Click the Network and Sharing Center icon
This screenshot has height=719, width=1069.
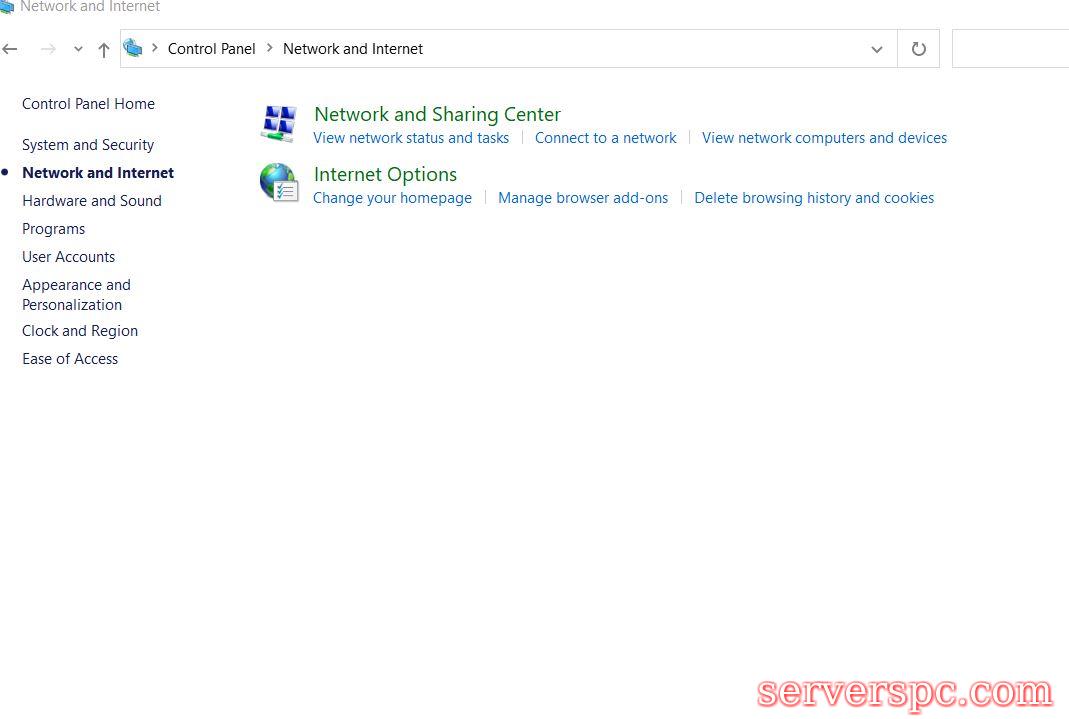point(279,123)
